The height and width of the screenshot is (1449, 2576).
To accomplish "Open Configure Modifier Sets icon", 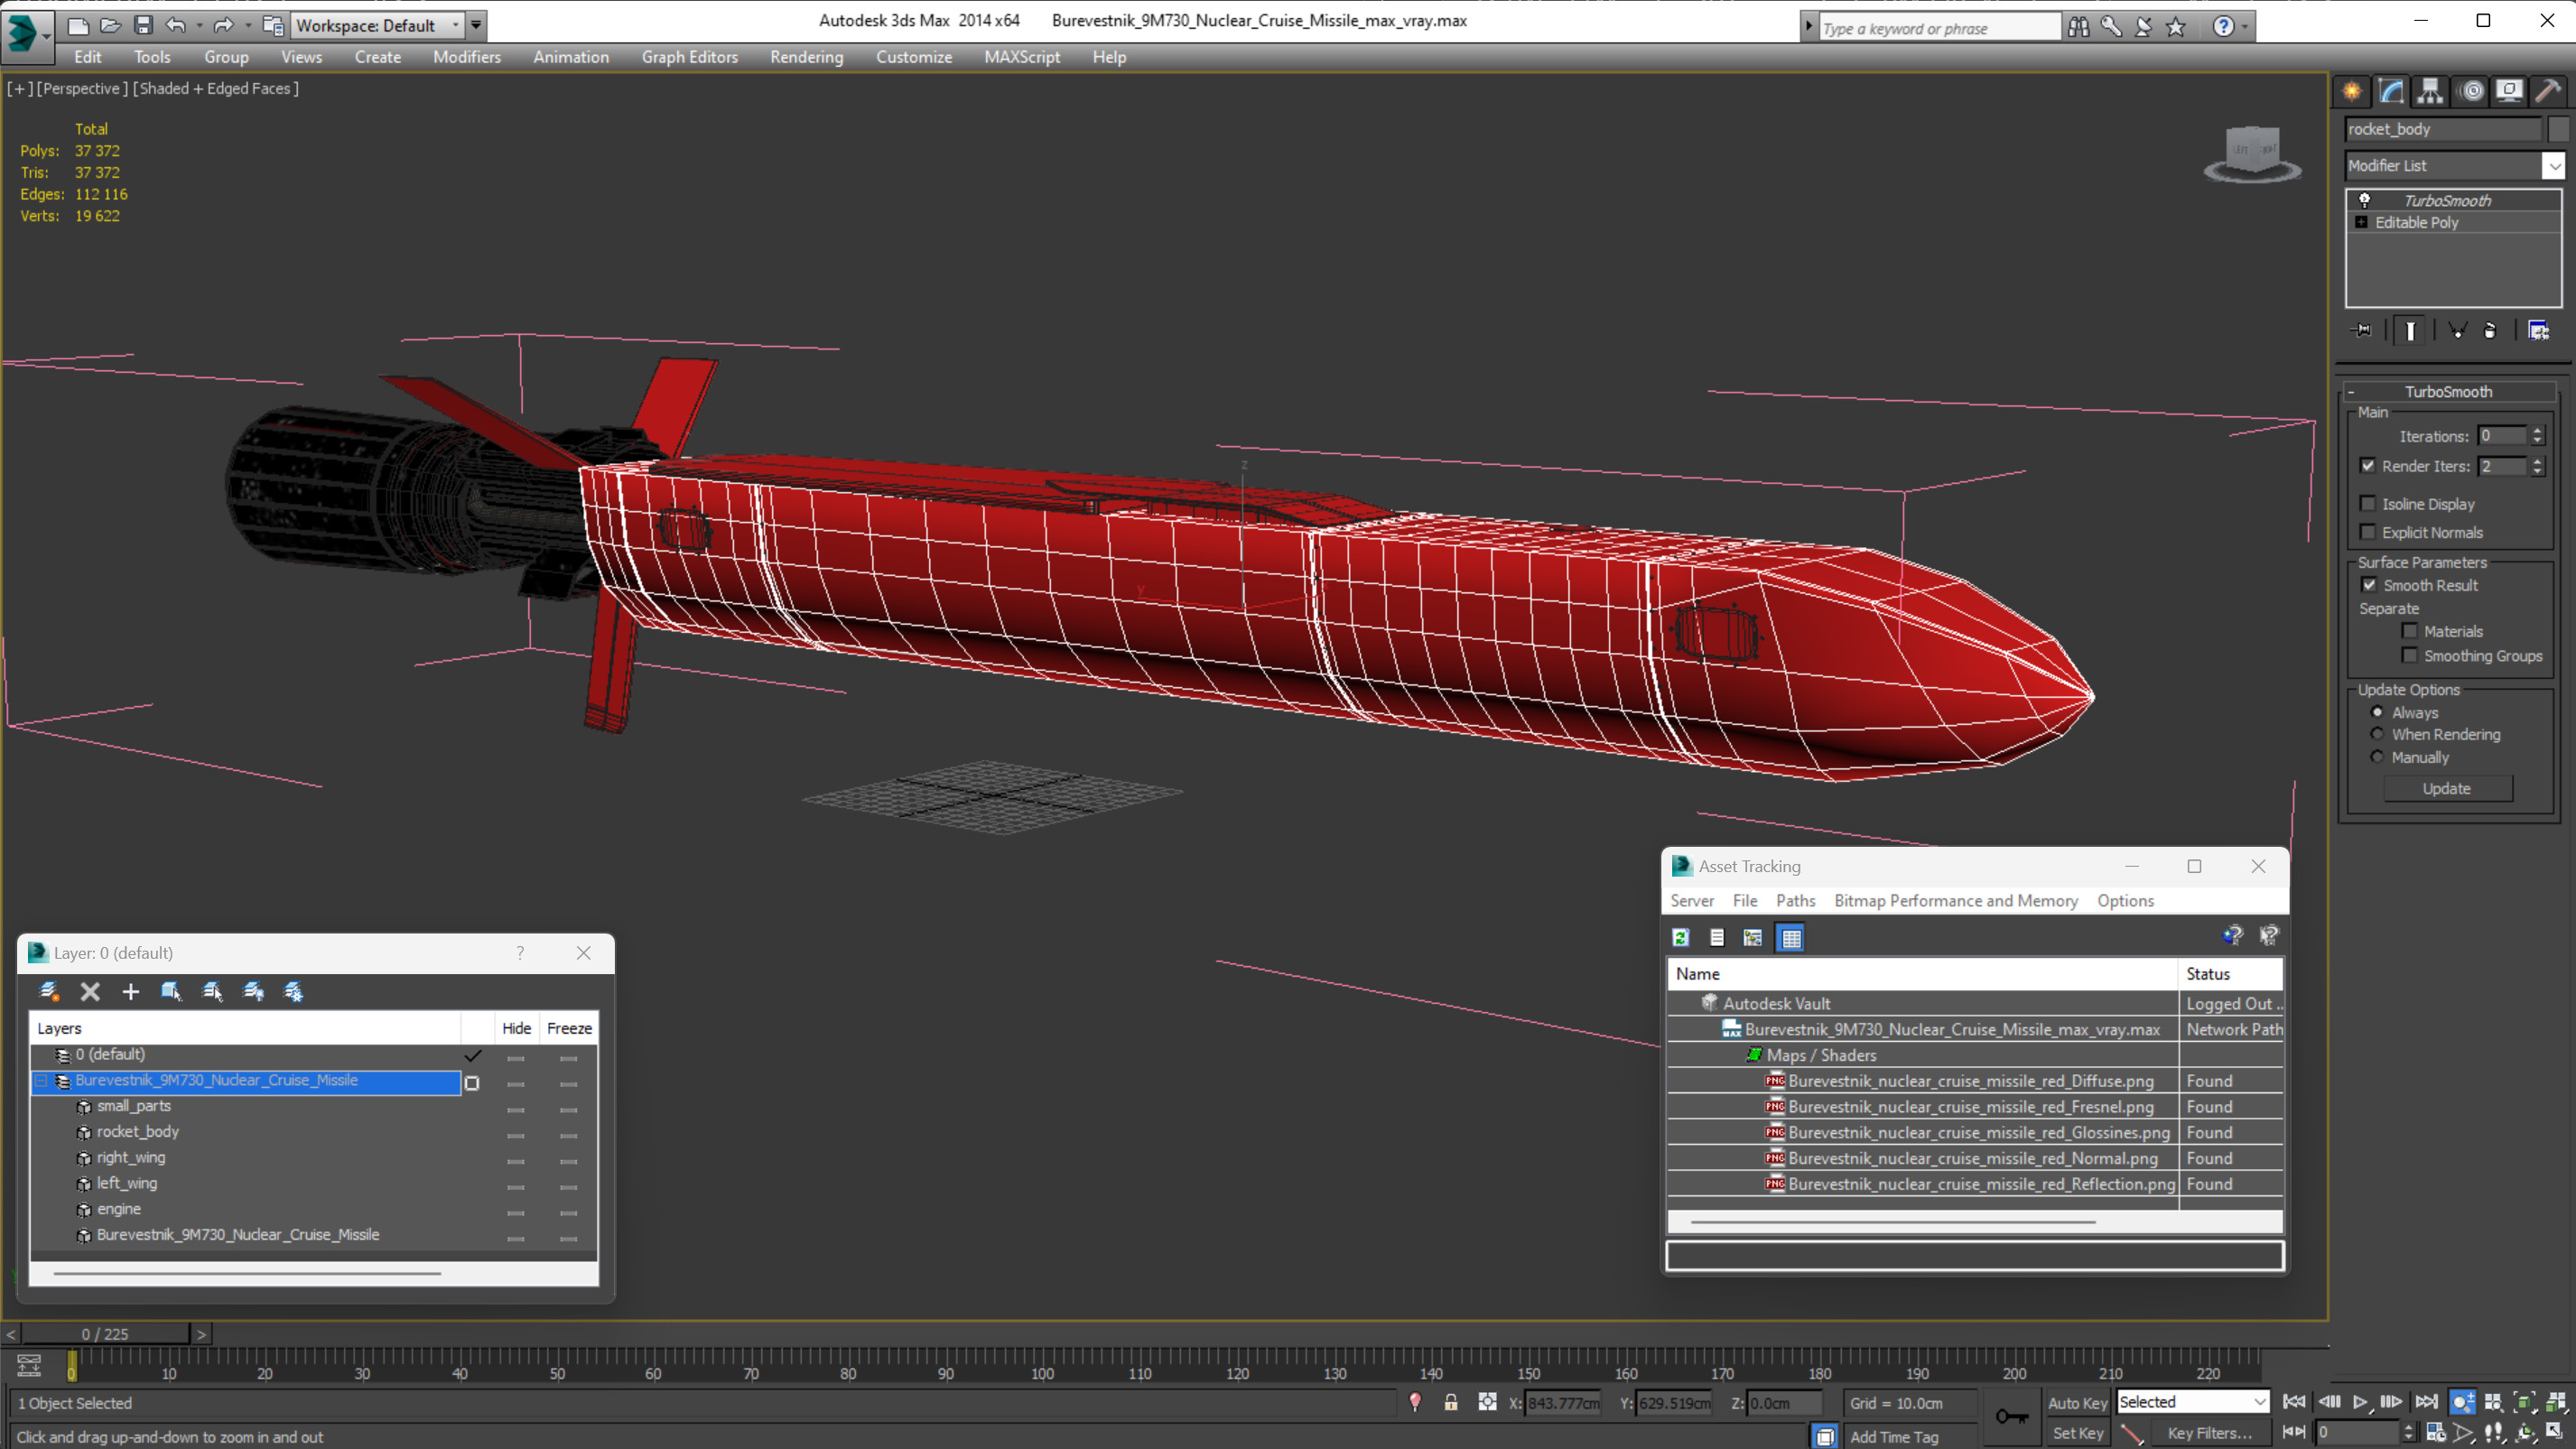I will click(x=2538, y=330).
